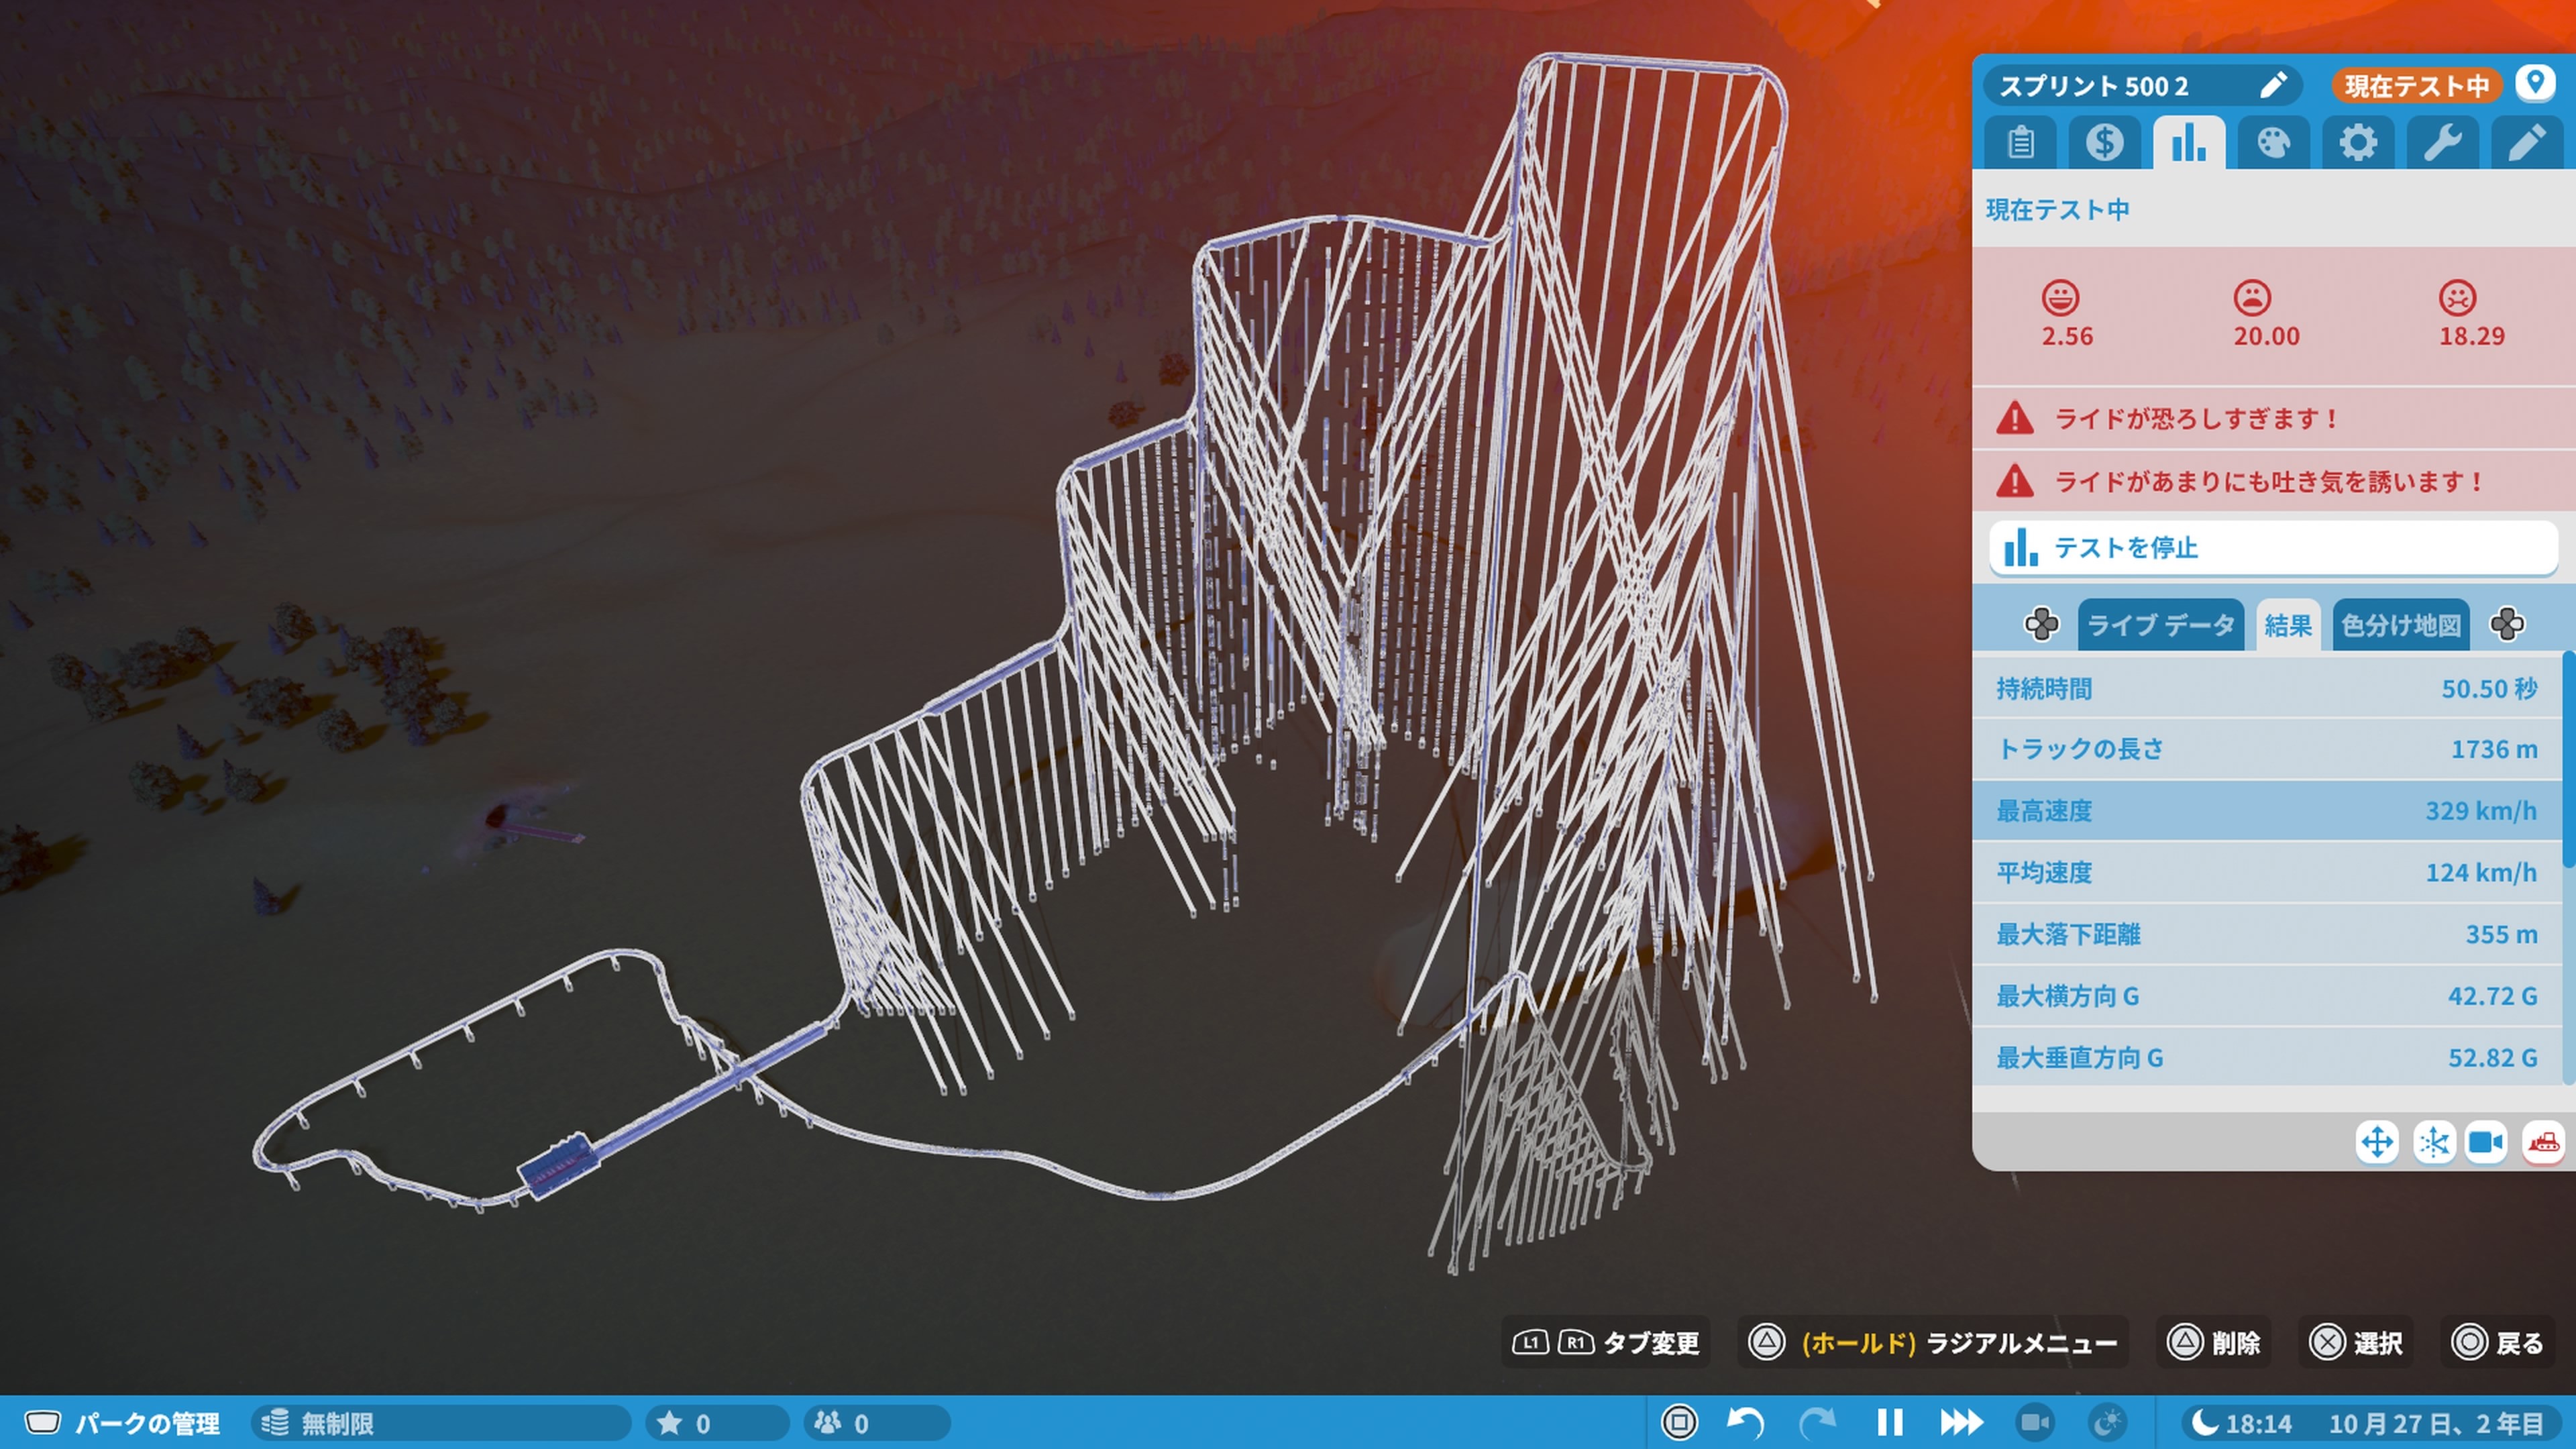This screenshot has width=2576, height=1449.
Task: Open the ride settings gear tab
Action: click(2357, 143)
